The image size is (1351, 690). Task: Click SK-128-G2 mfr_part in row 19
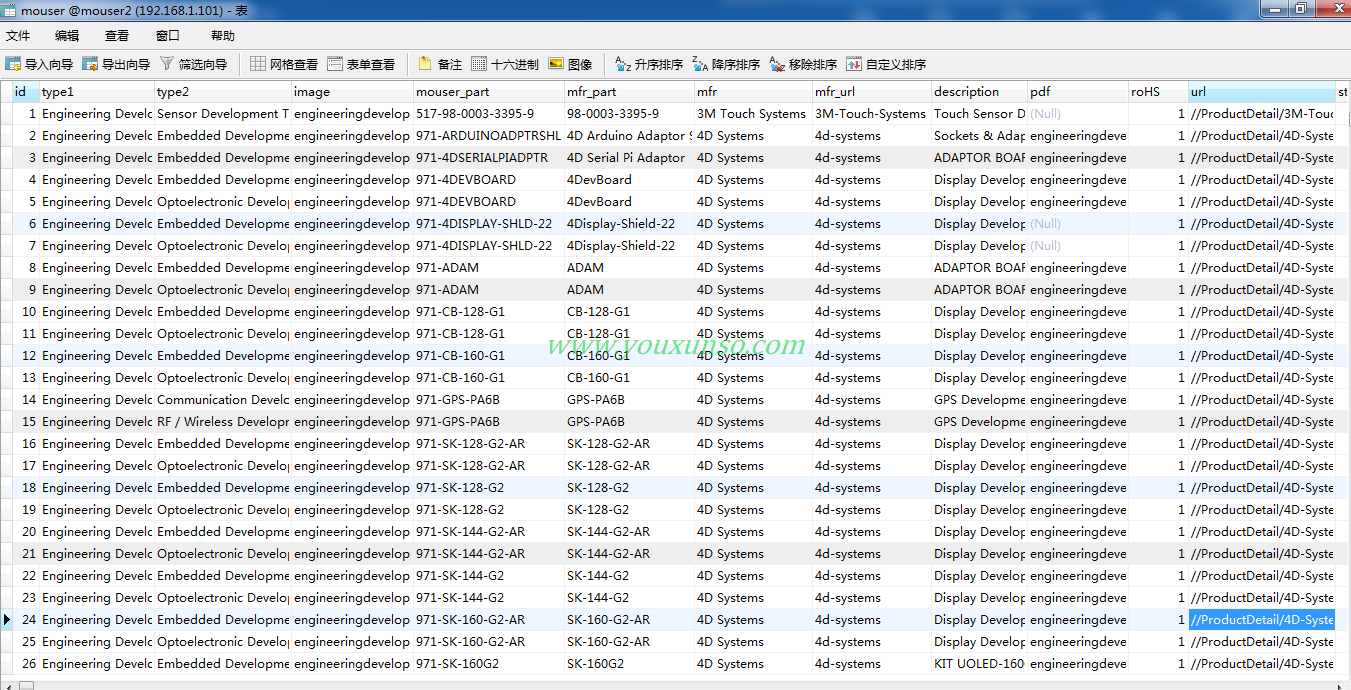point(629,510)
